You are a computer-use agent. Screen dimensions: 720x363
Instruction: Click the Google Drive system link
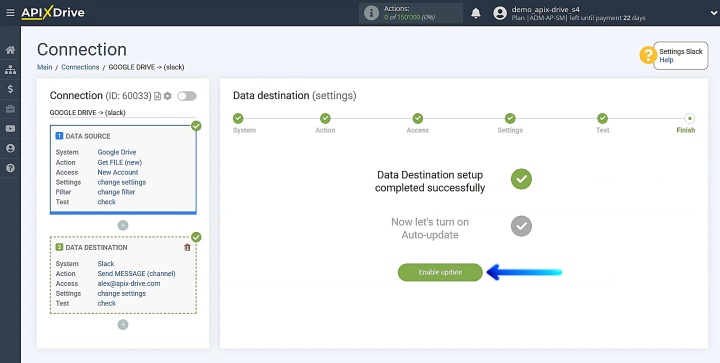[x=117, y=152]
